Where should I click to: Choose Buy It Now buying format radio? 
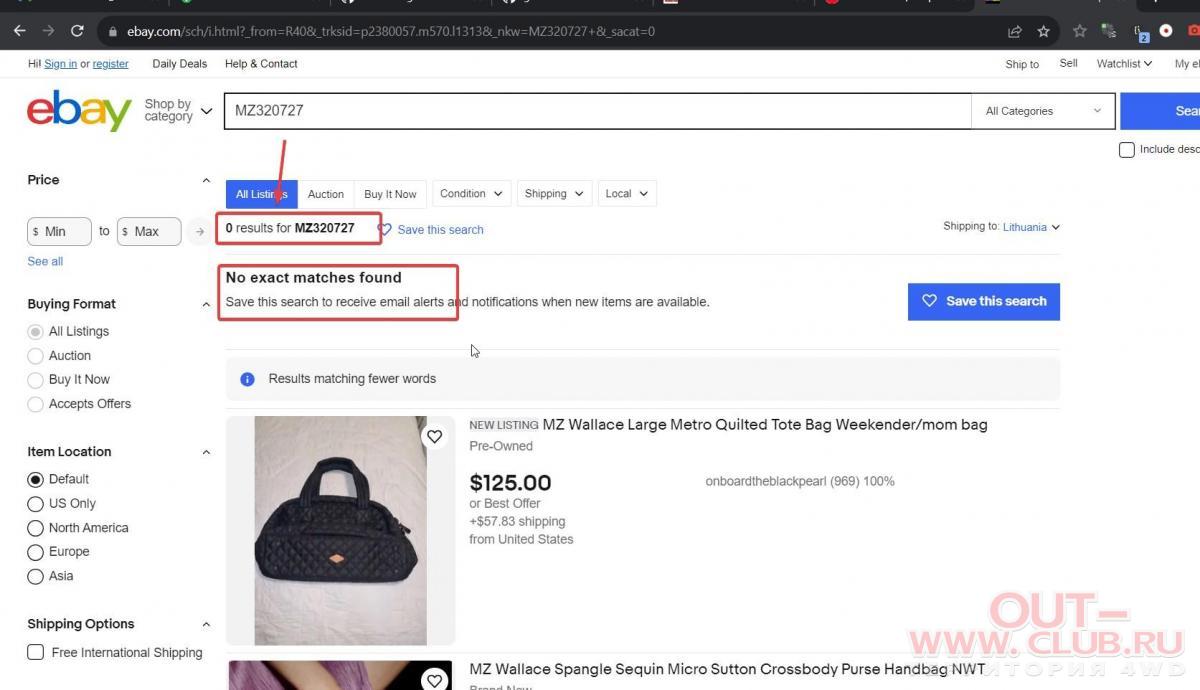coord(35,379)
